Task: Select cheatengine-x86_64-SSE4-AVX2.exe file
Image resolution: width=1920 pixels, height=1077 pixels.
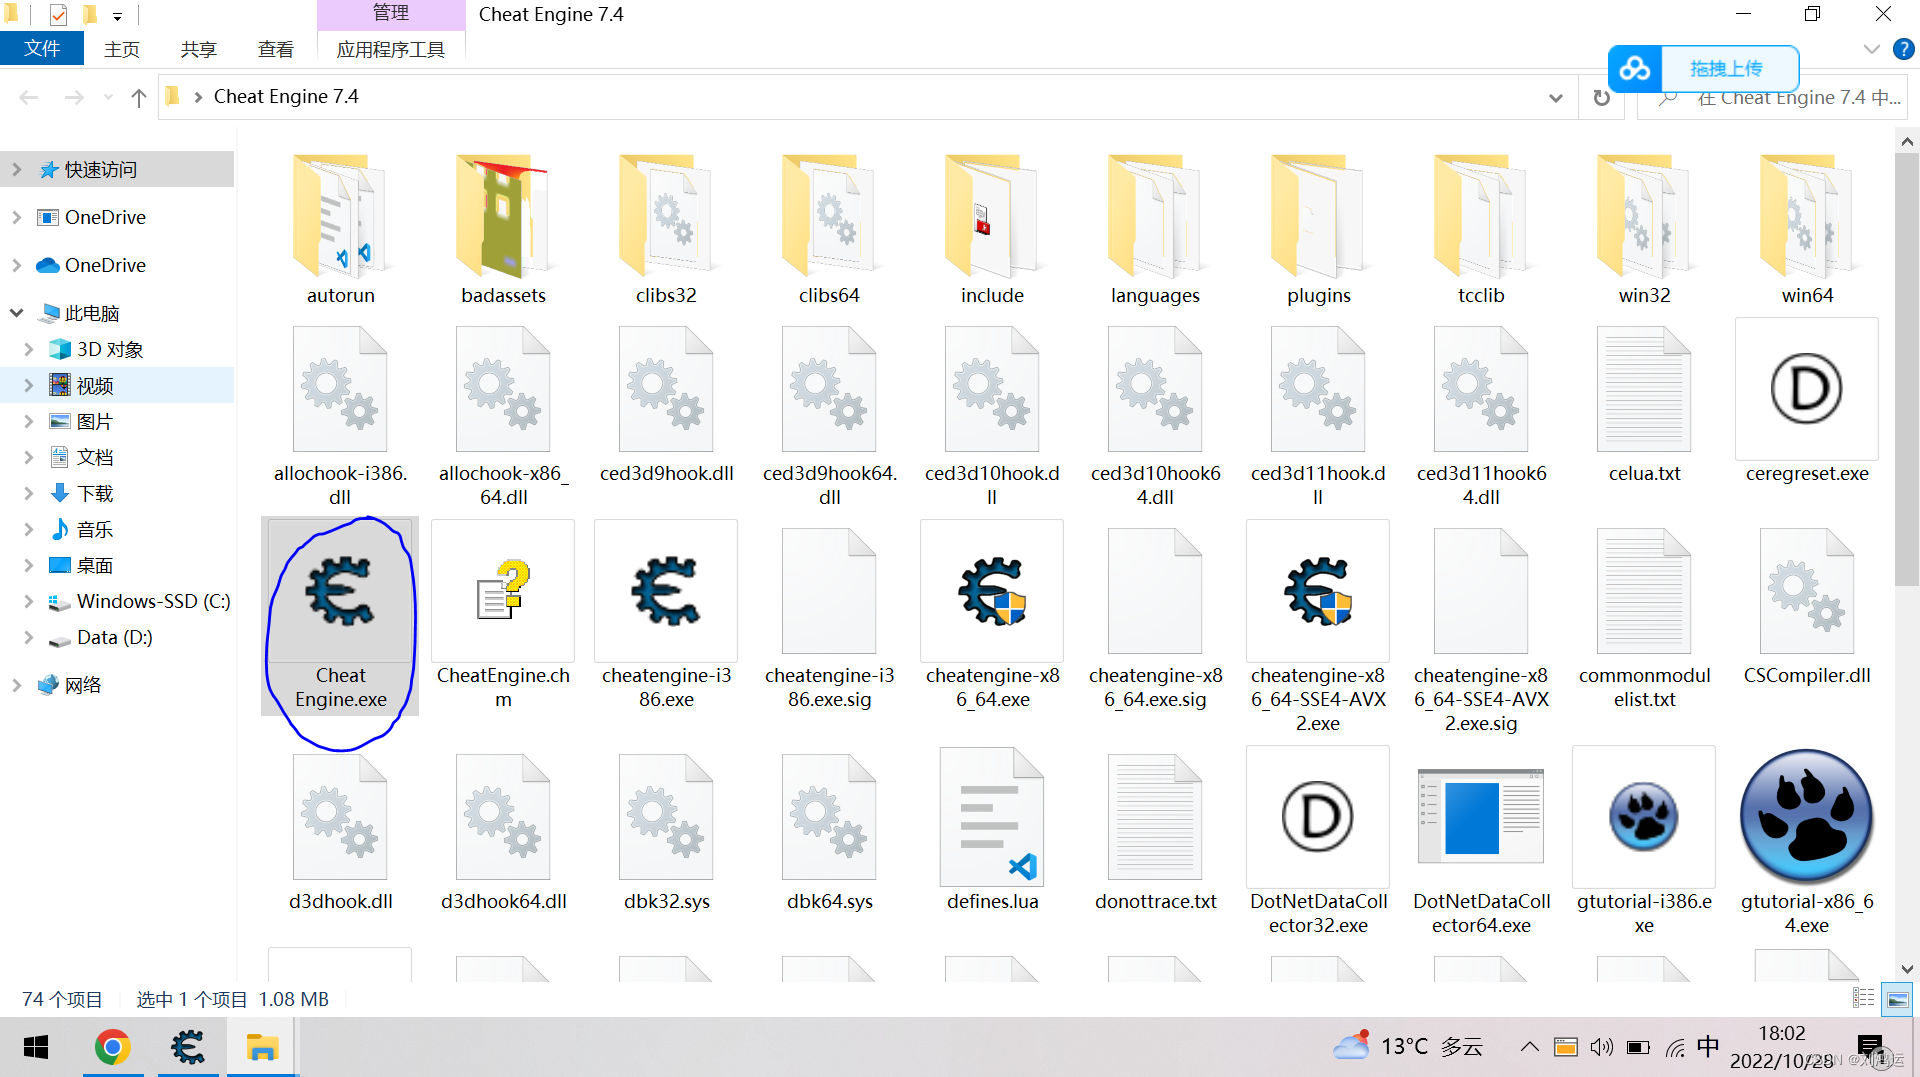Action: (x=1318, y=628)
